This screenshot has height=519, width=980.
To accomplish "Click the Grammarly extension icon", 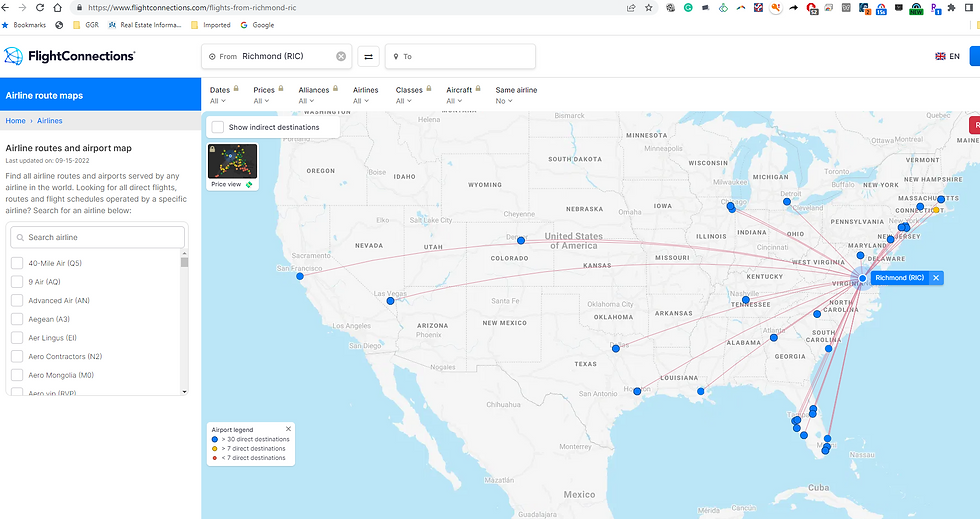I will pyautogui.click(x=688, y=8).
